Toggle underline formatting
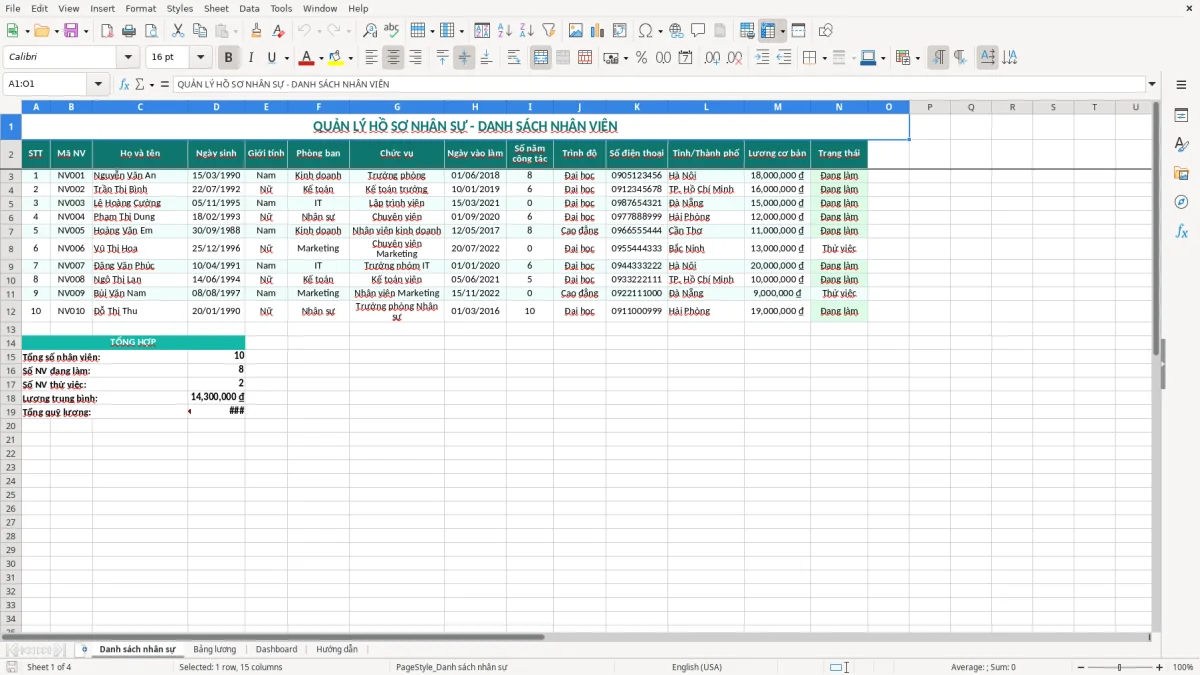 (271, 58)
